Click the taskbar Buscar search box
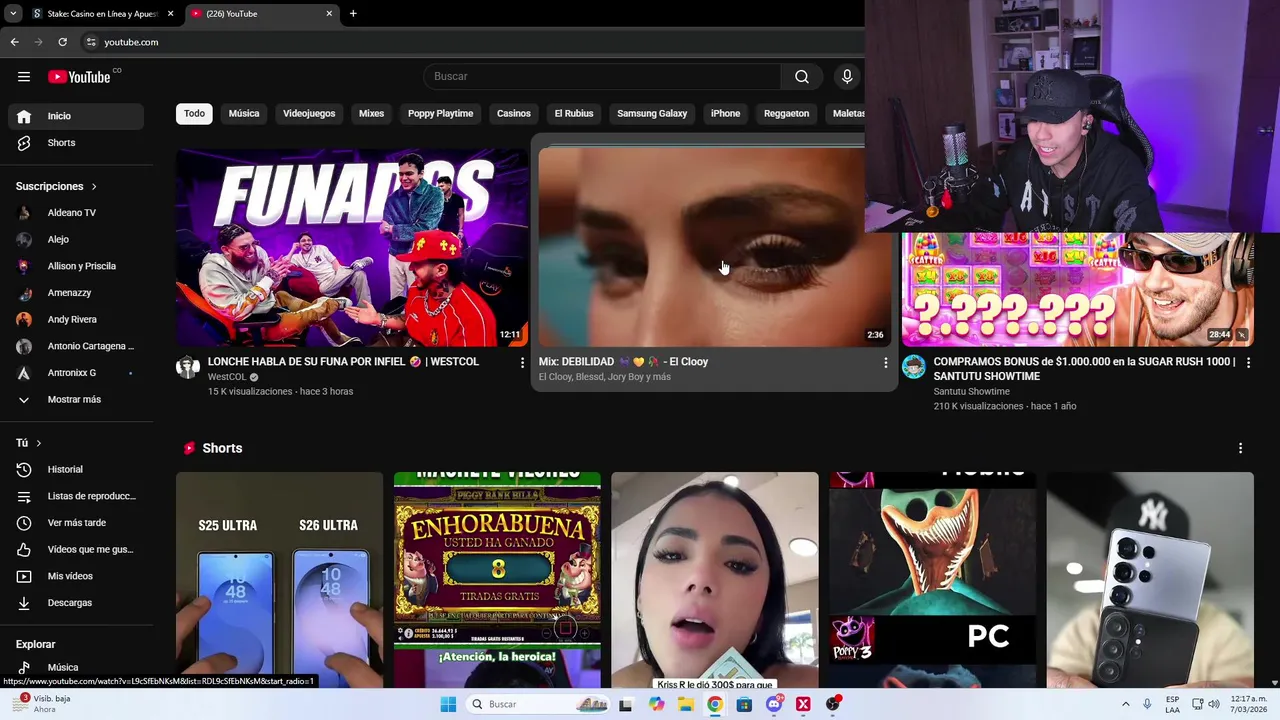The width and height of the screenshot is (1280, 720). click(x=539, y=704)
